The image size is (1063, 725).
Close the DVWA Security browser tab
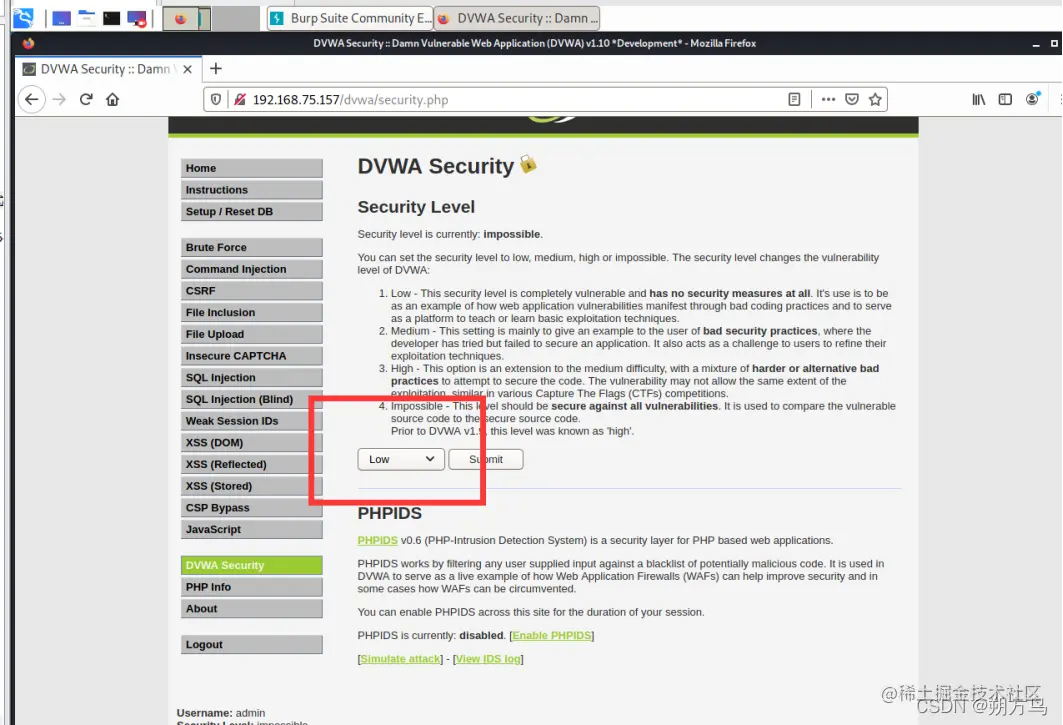(188, 69)
